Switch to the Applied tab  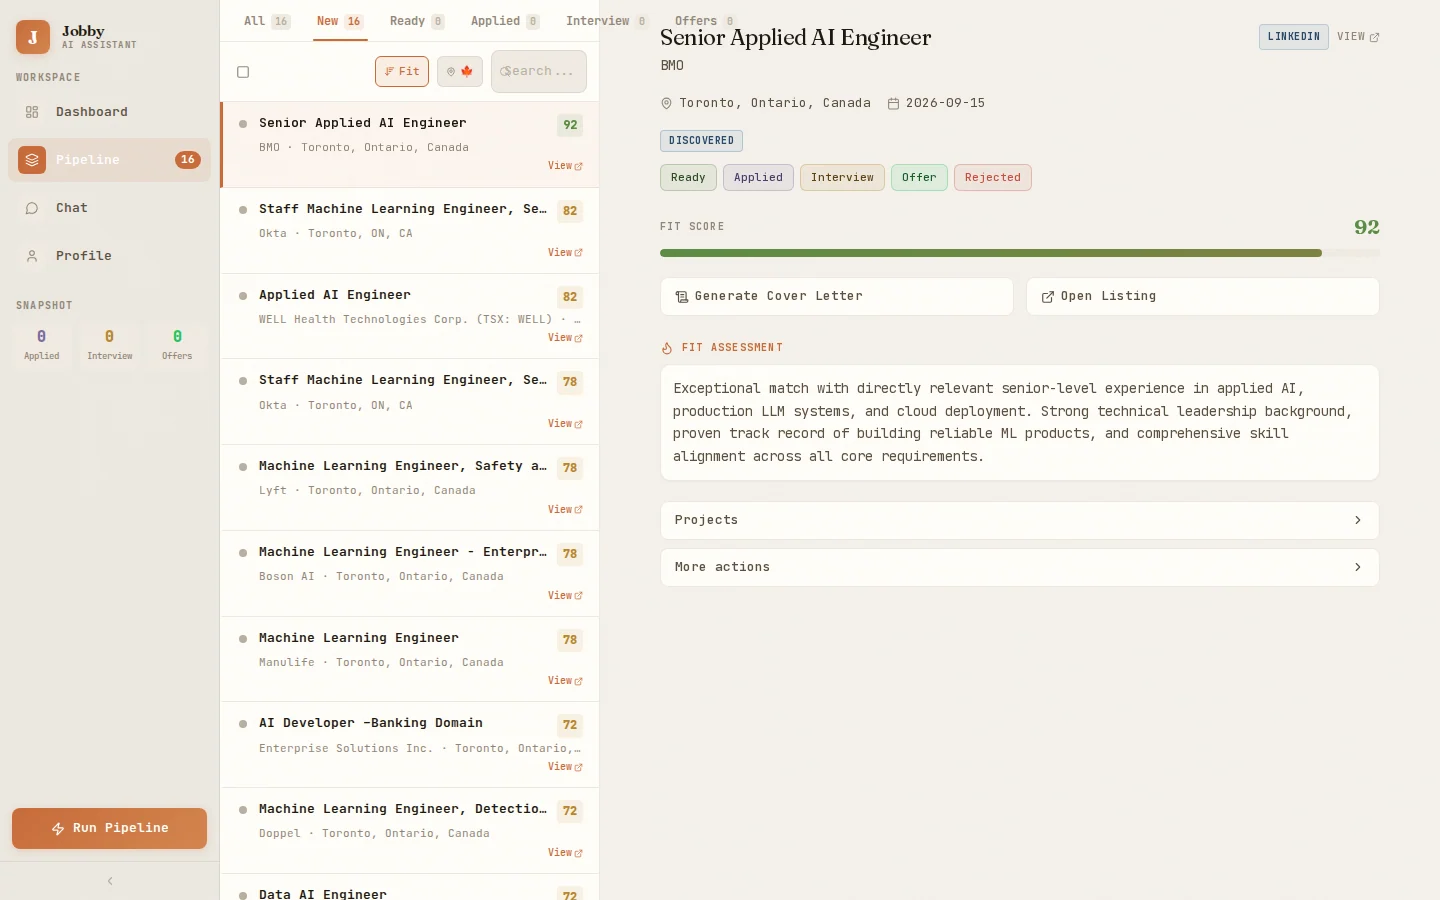click(x=505, y=21)
